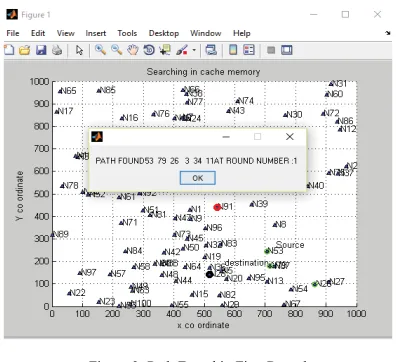Viewport: 396px width, 362px height.
Task: Click the New Figure toolbar icon
Action: [9, 50]
